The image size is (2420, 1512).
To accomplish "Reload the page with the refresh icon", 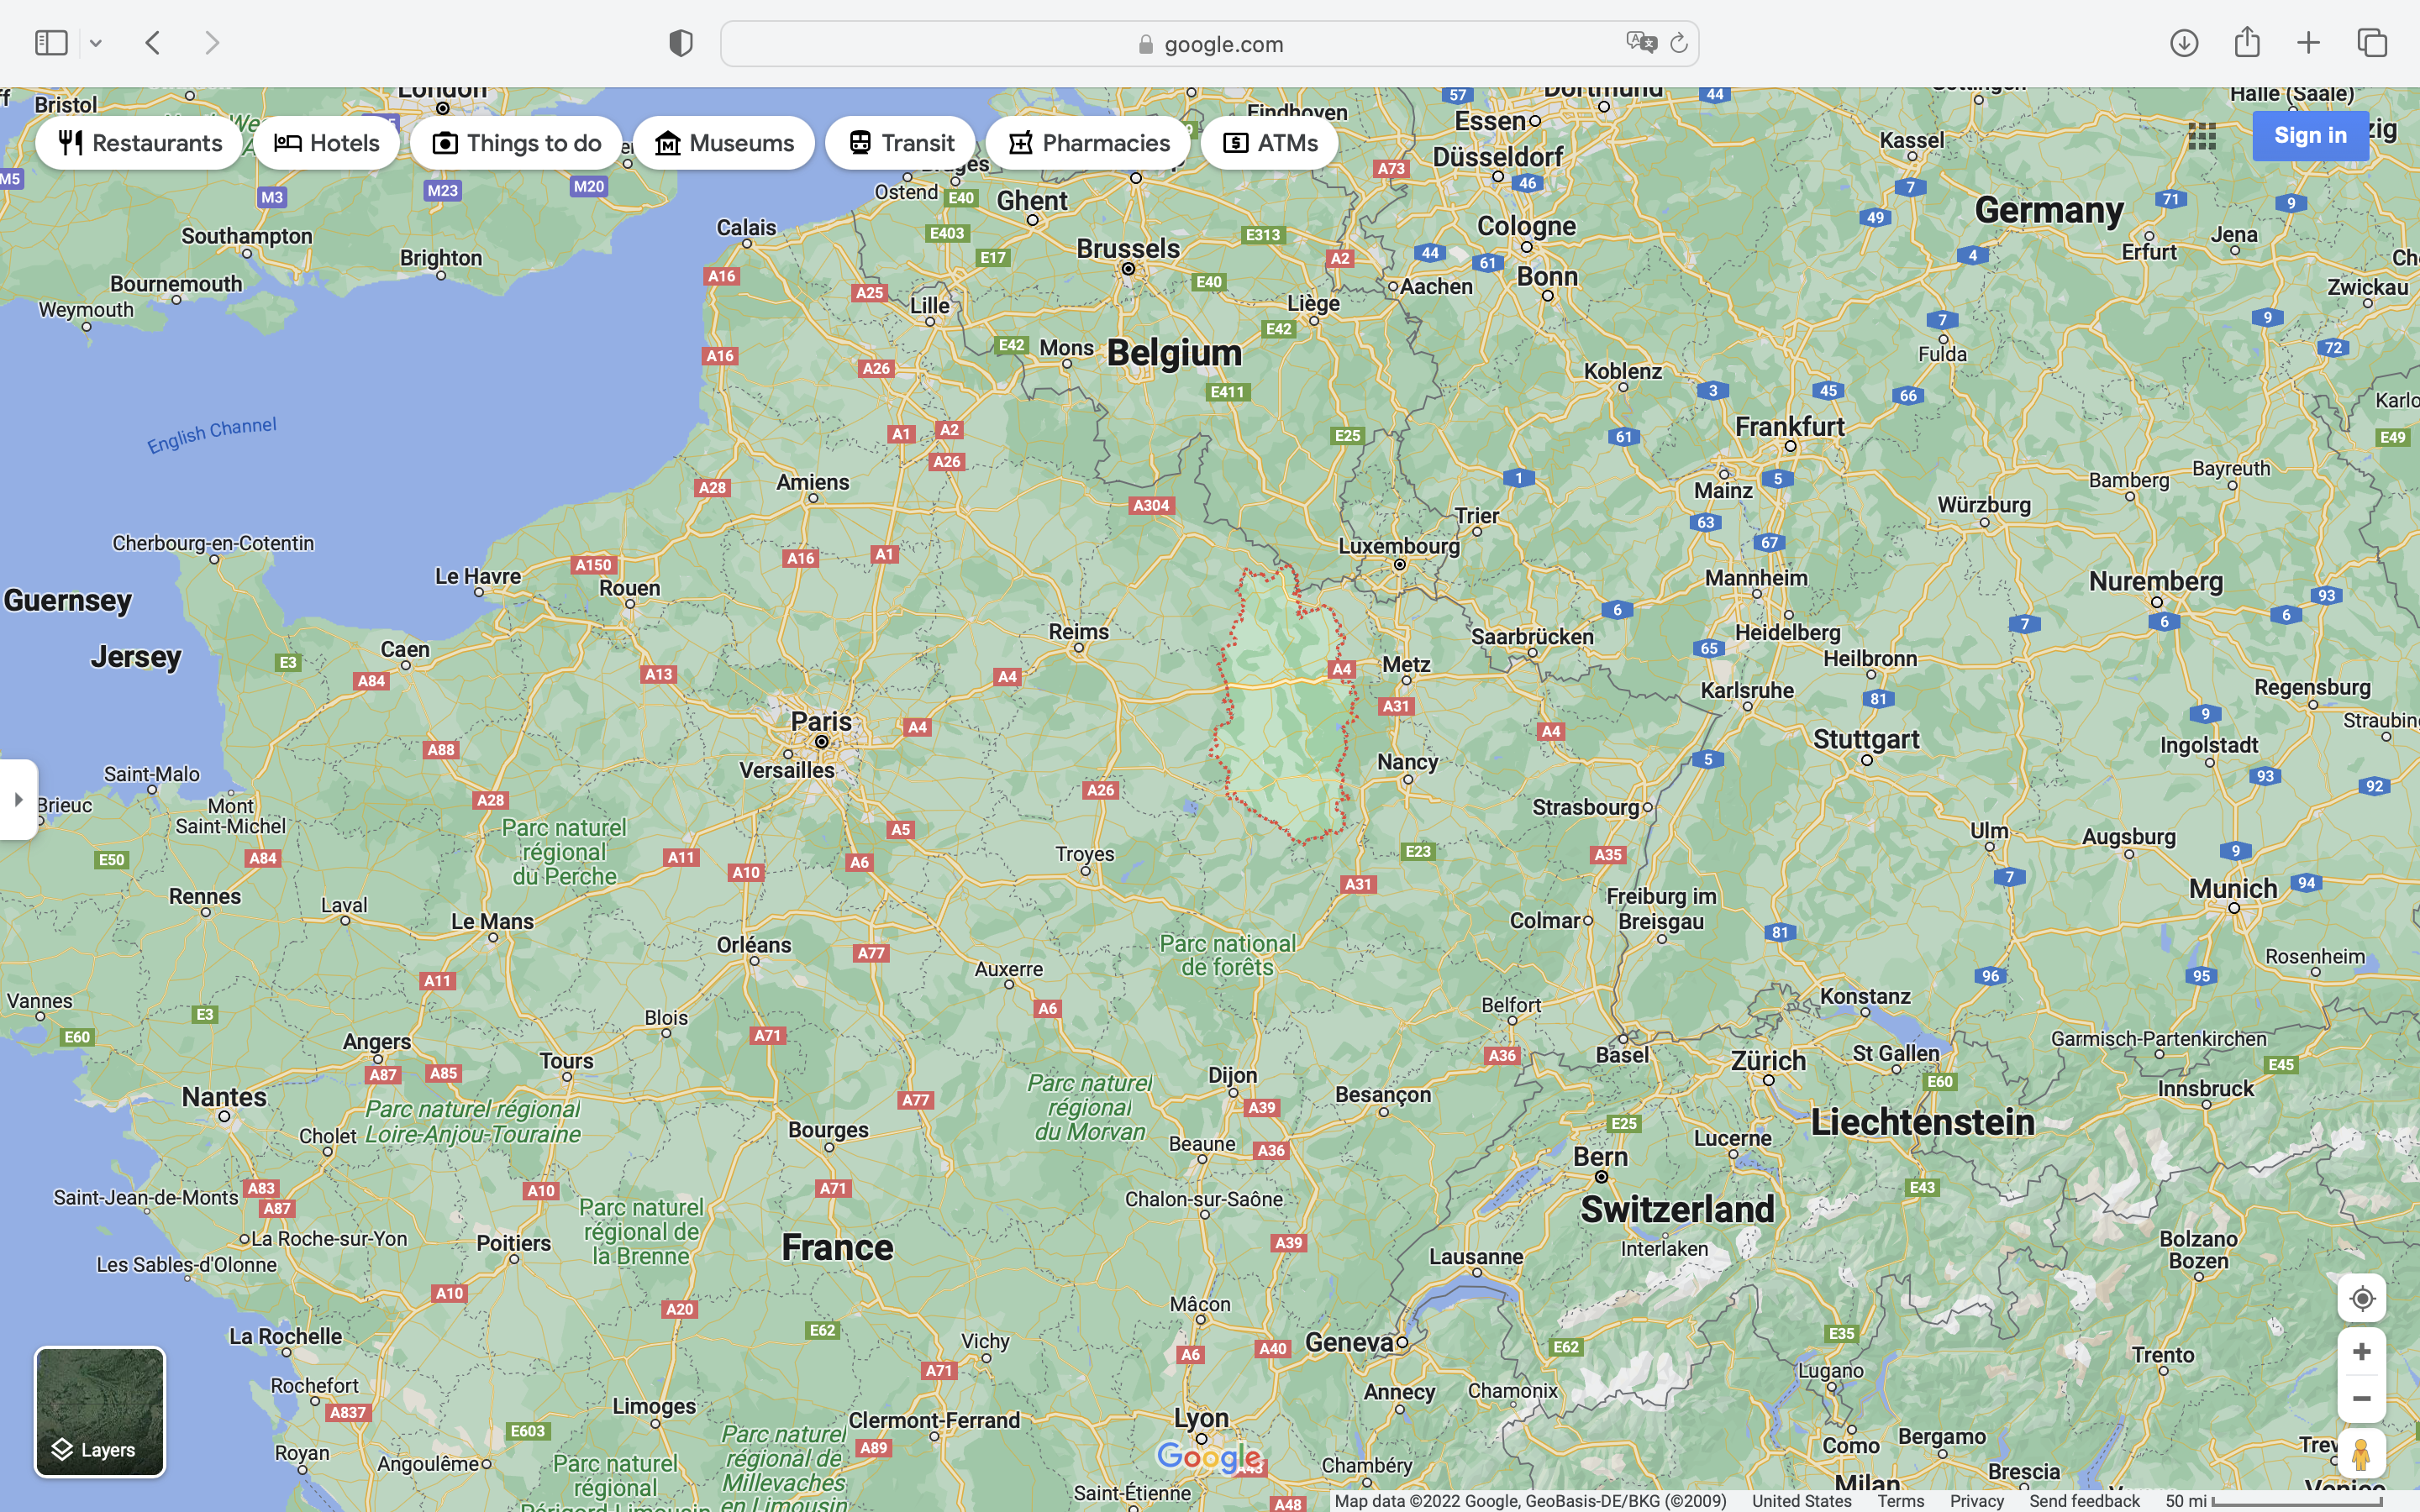I will [1679, 43].
